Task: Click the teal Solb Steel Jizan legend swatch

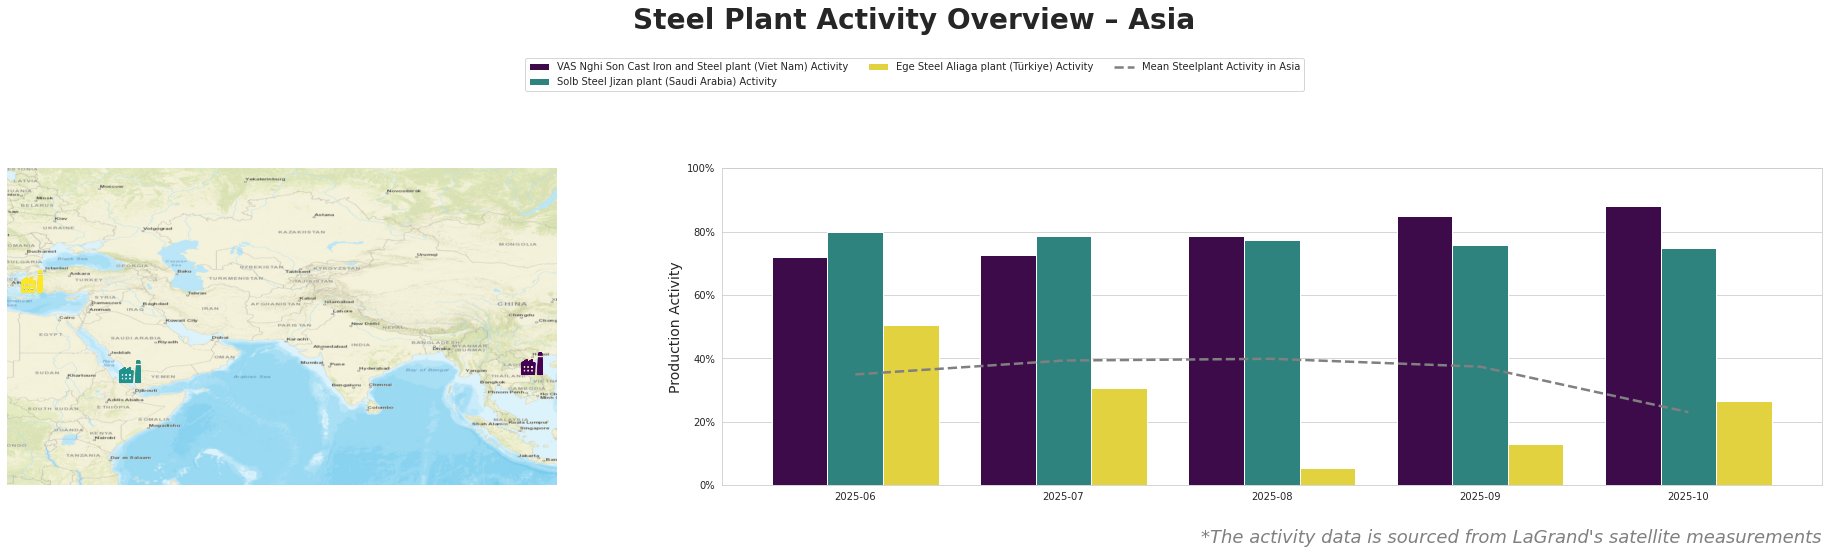Action: (x=540, y=82)
